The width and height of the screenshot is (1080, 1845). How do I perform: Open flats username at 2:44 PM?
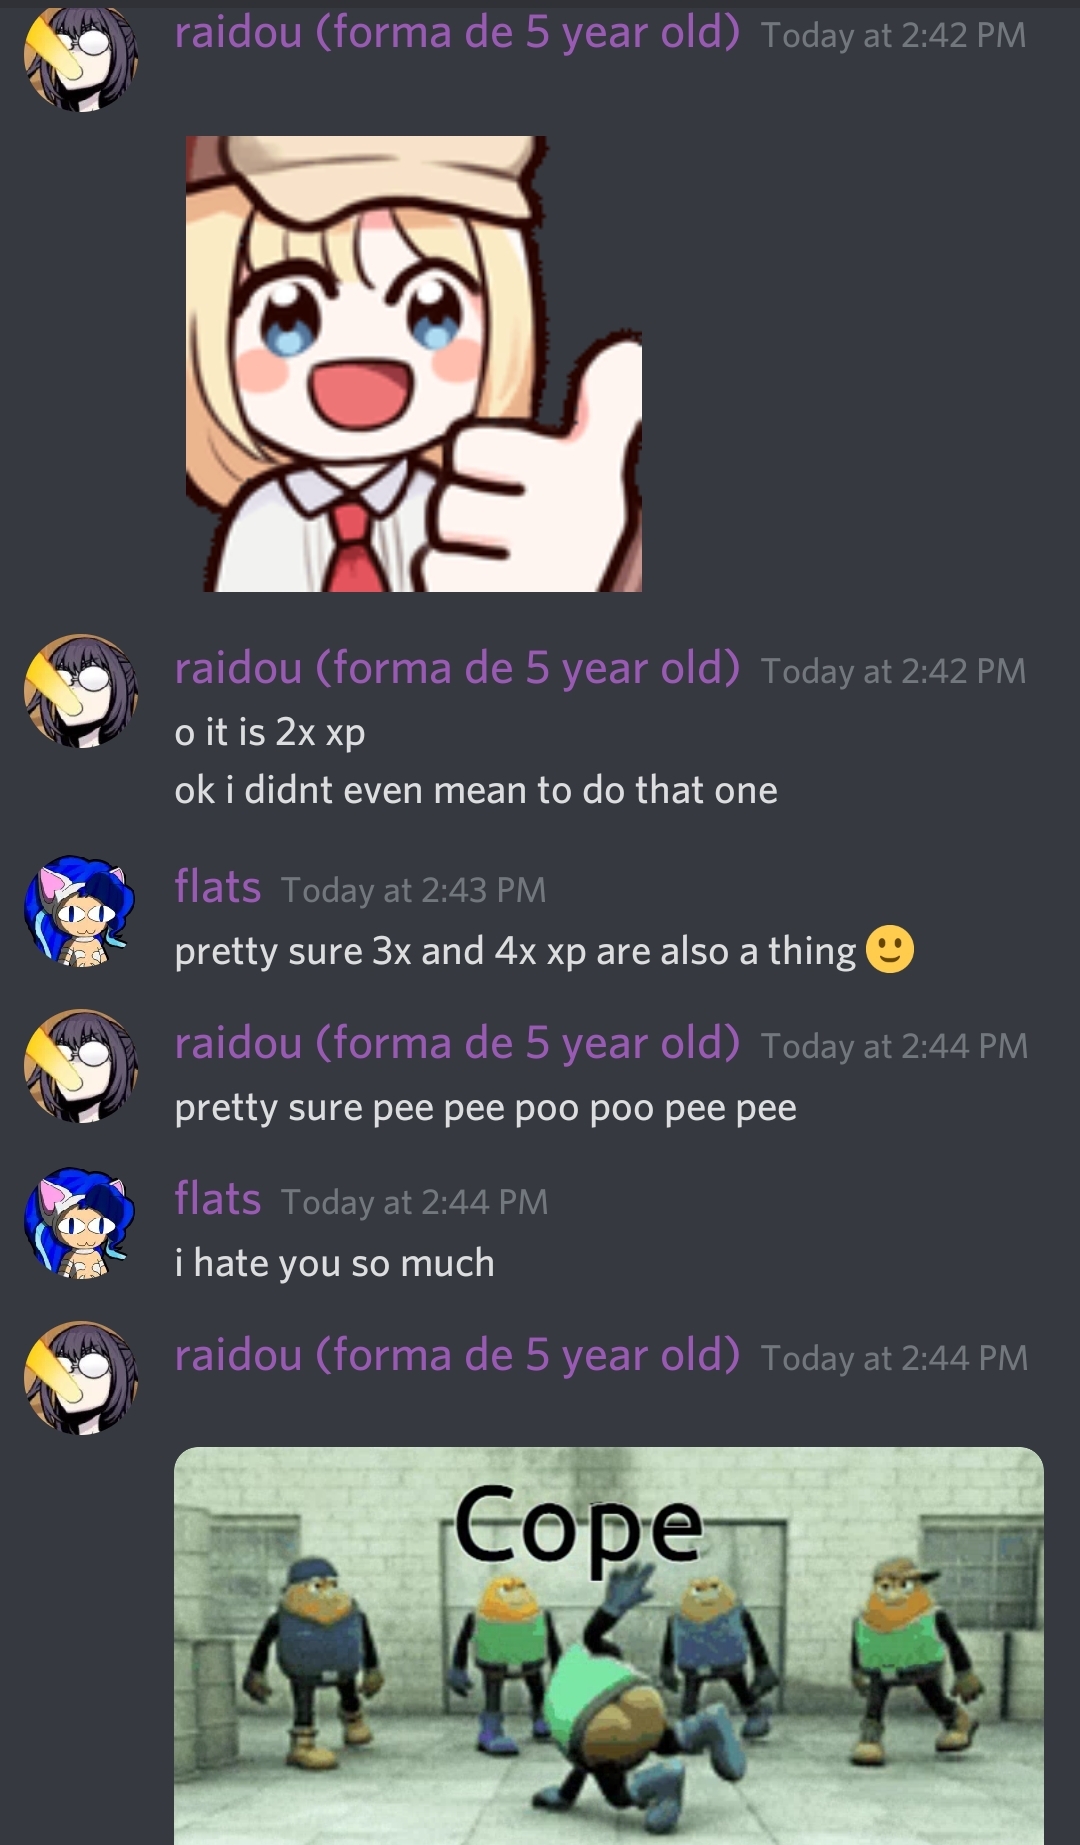pos(218,1199)
